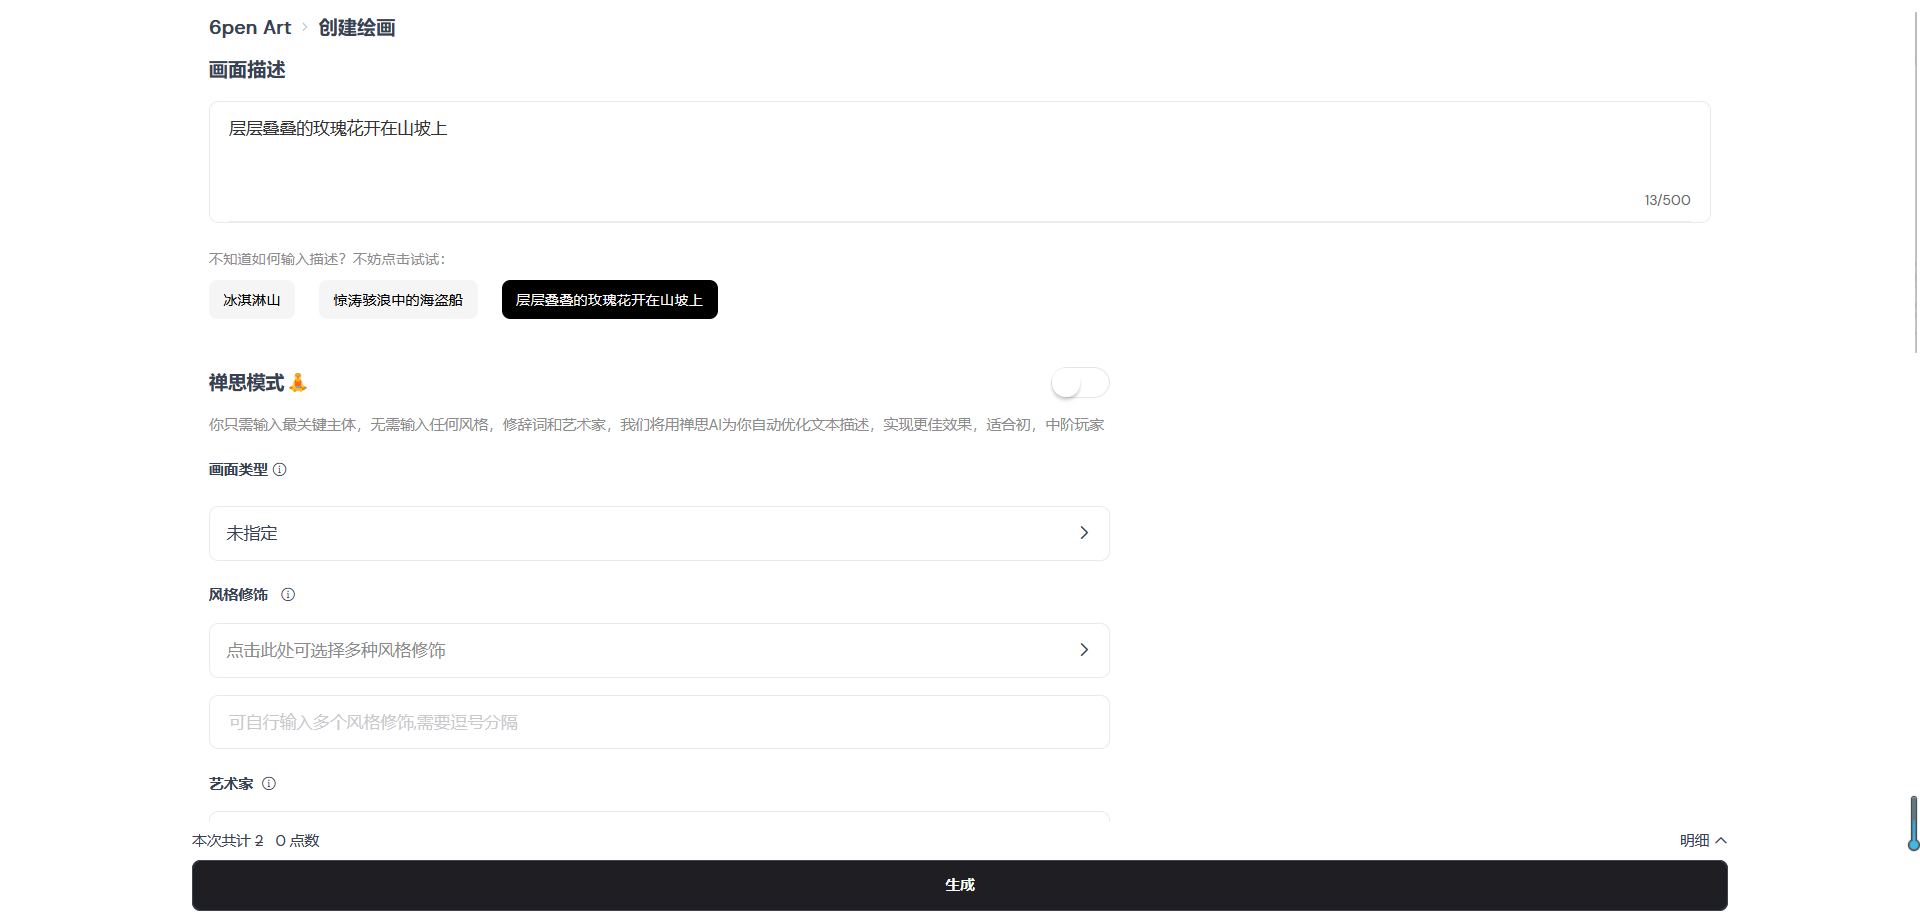1920x919 pixels.
Task: Open the info icon next to 艺术家
Action: tap(269, 783)
